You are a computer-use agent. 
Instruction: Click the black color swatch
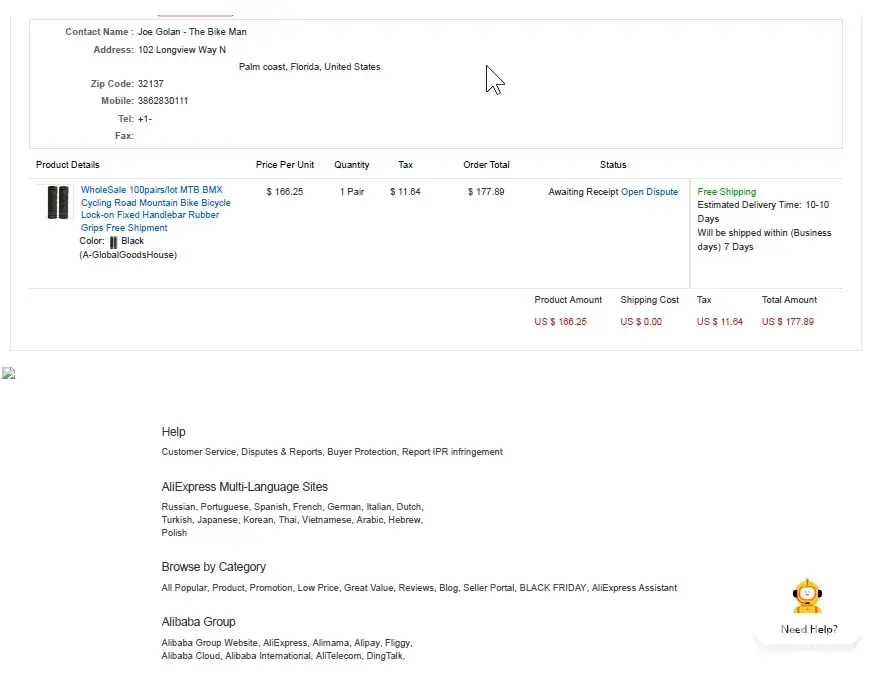pos(114,241)
